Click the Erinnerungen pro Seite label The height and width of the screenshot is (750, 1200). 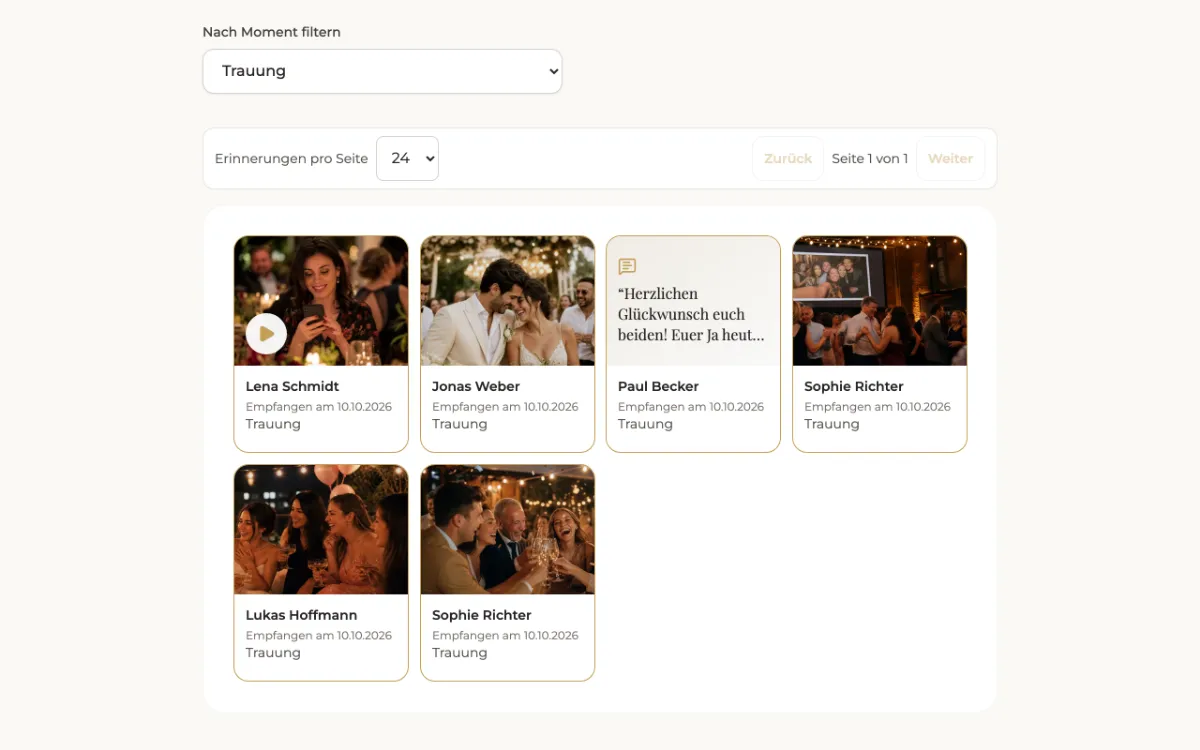pos(291,159)
